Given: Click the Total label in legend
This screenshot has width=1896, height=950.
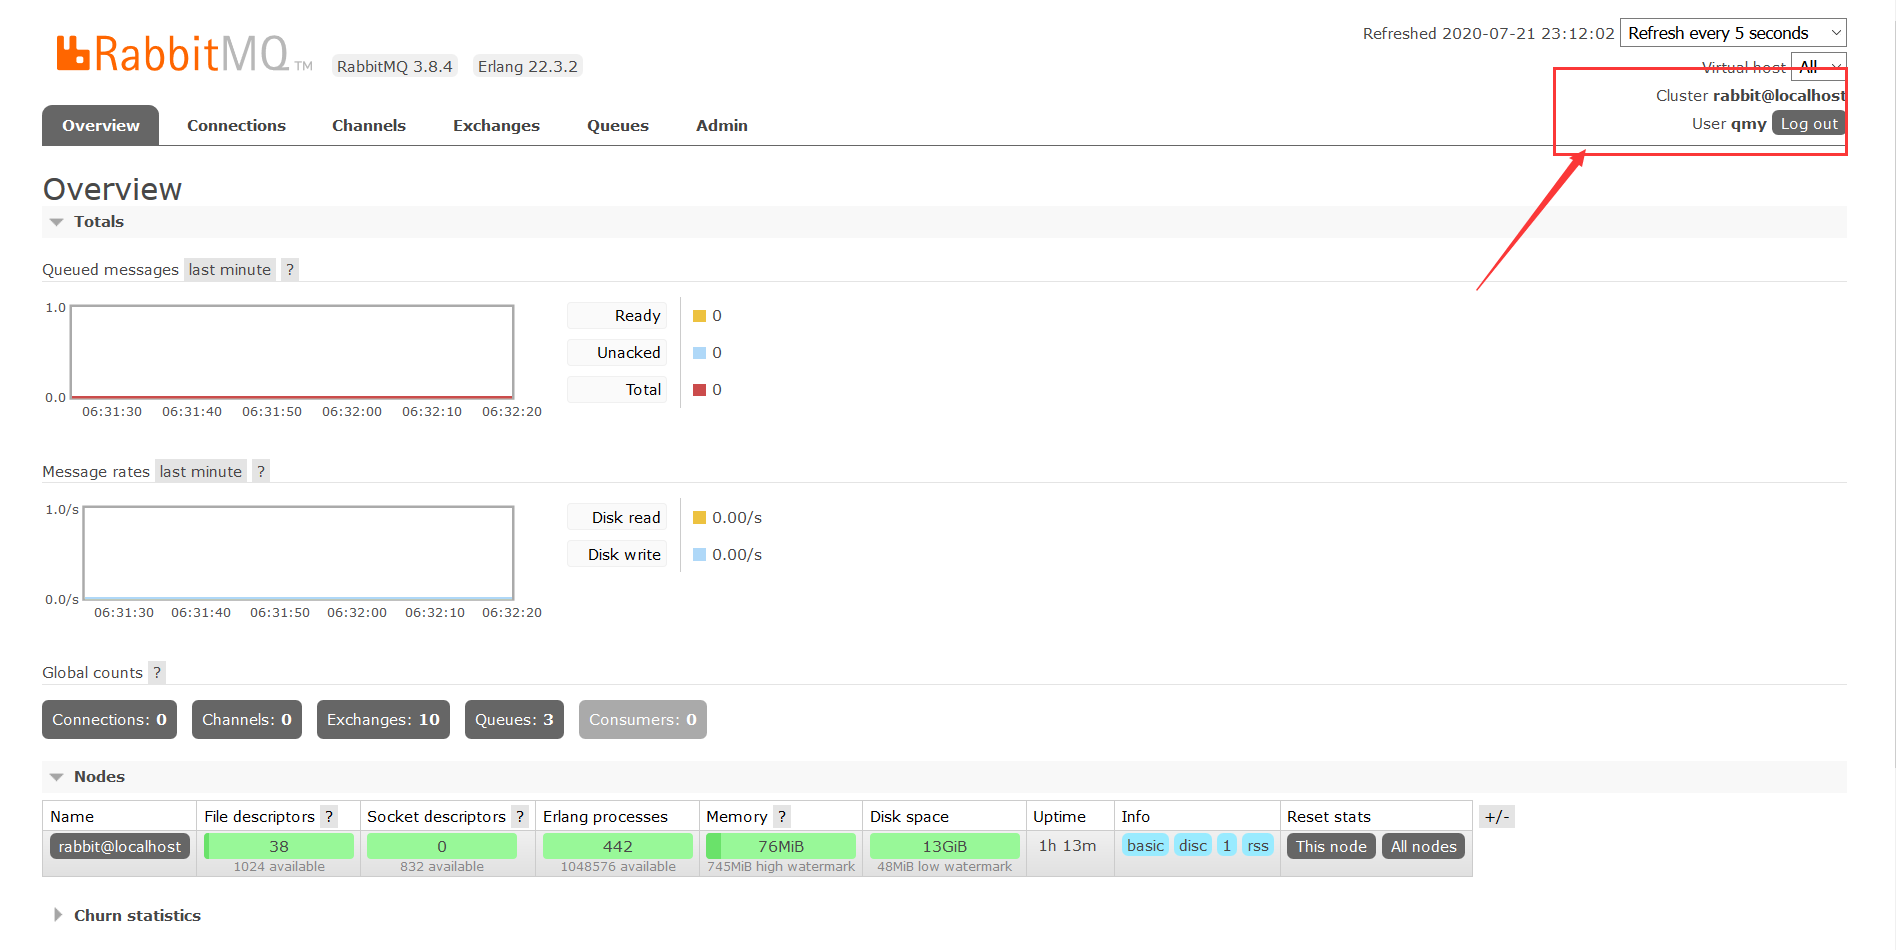Looking at the screenshot, I should (617, 390).
